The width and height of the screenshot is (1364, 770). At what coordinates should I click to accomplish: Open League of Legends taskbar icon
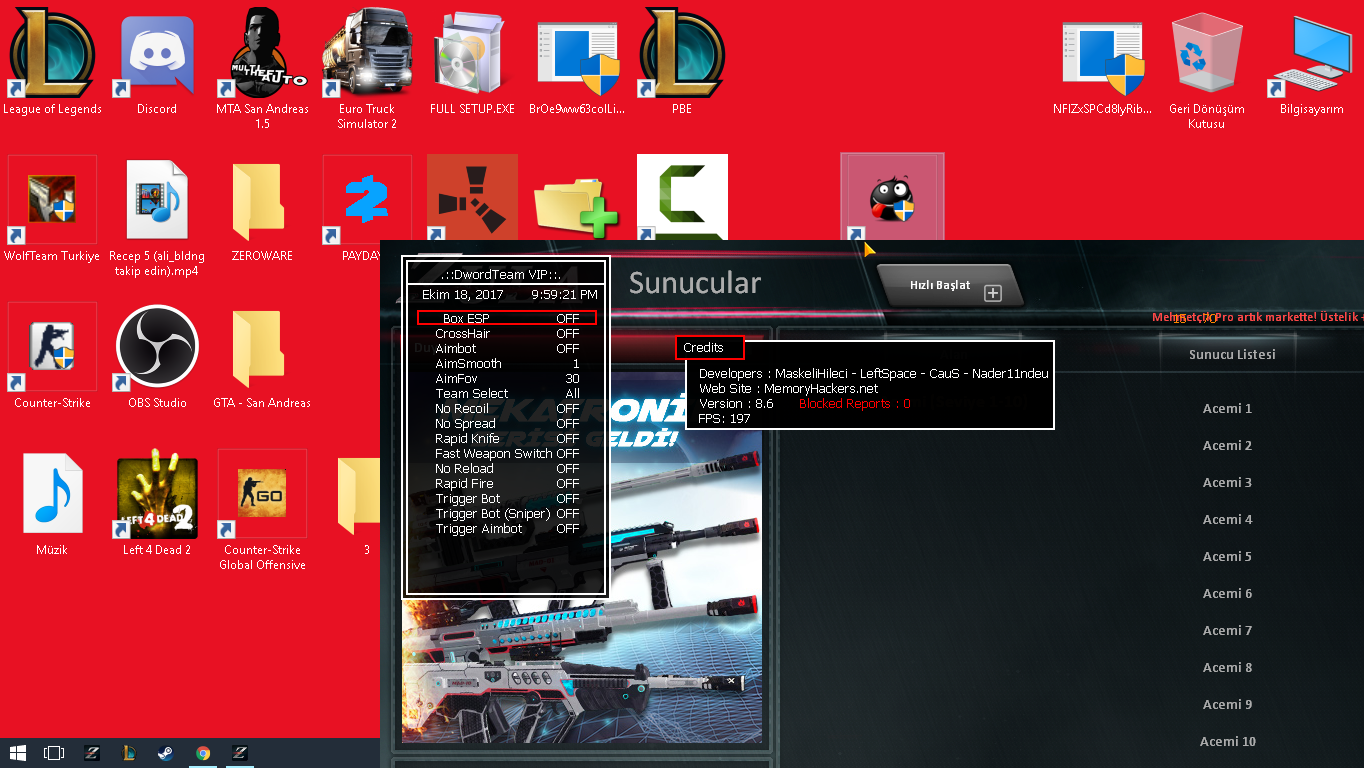[x=128, y=752]
